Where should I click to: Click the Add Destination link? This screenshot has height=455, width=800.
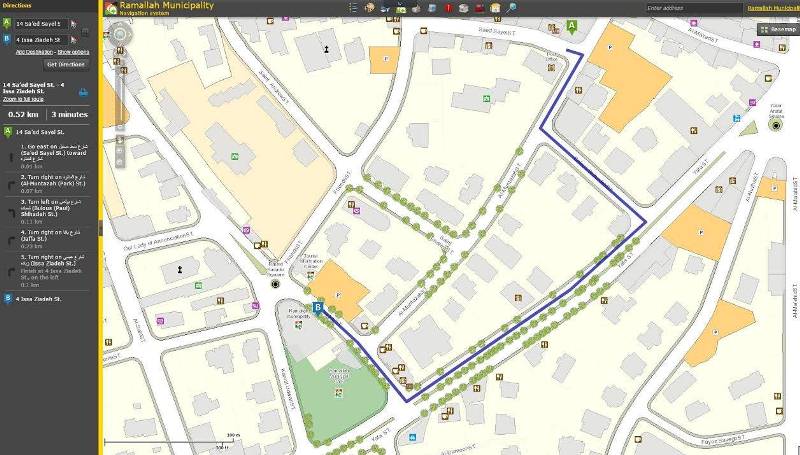click(x=34, y=51)
